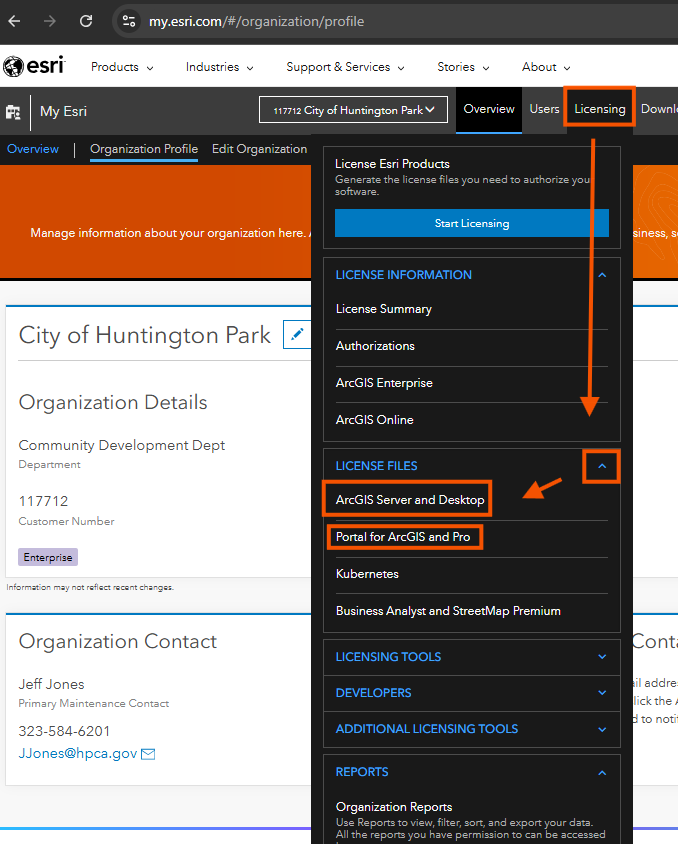Open the organization selector dropdown
The image size is (678, 844).
click(352, 110)
